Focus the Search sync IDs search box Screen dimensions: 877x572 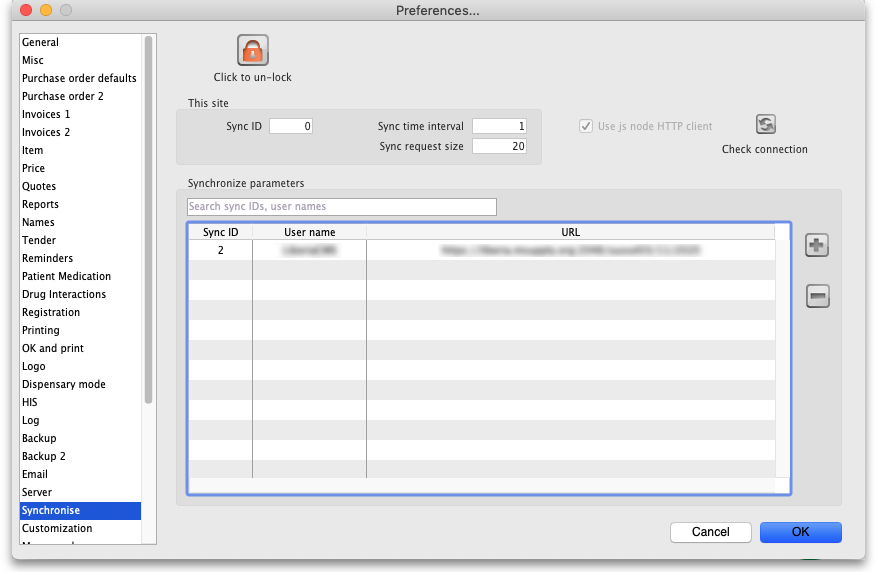341,207
